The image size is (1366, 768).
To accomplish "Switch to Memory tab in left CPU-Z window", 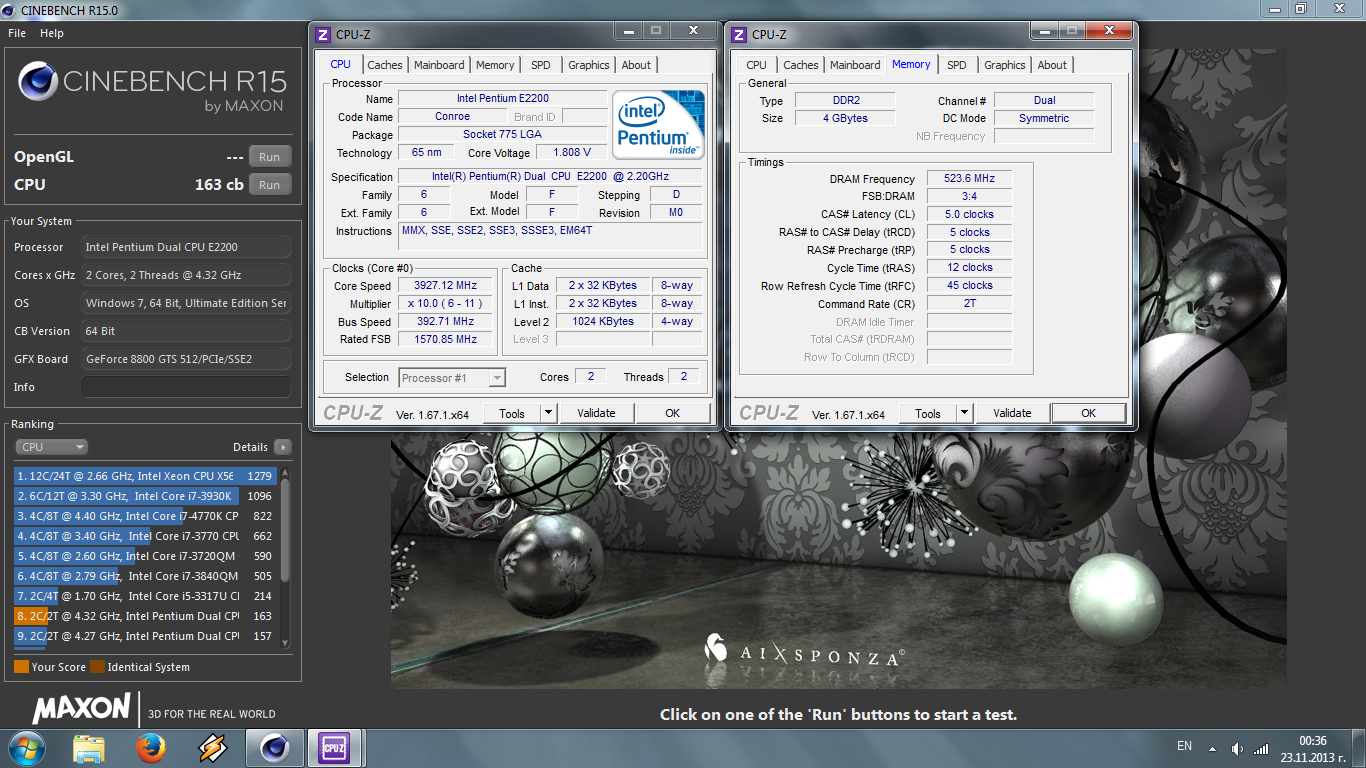I will (x=495, y=65).
